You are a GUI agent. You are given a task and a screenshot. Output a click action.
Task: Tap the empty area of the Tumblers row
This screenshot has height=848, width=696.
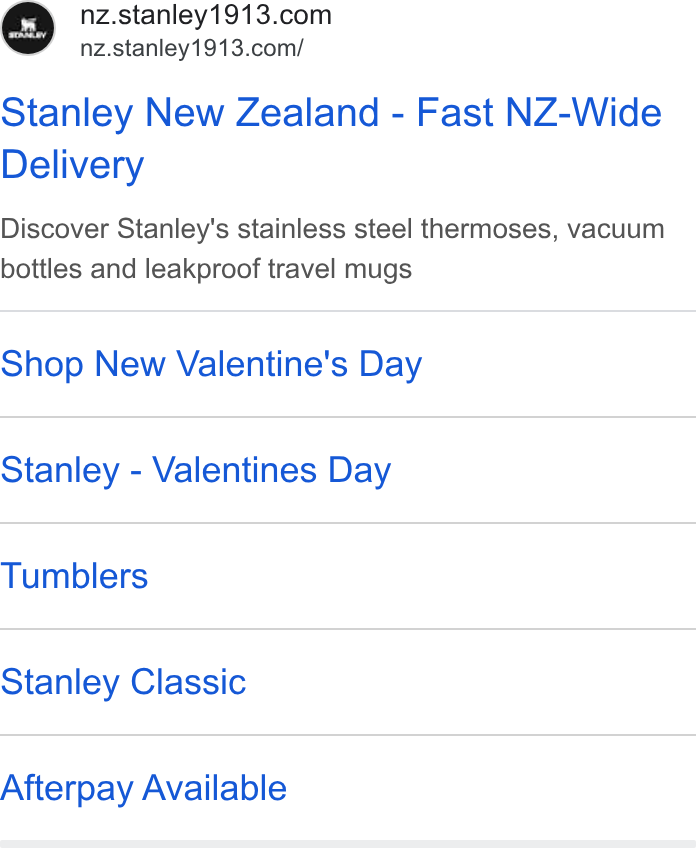click(x=422, y=576)
